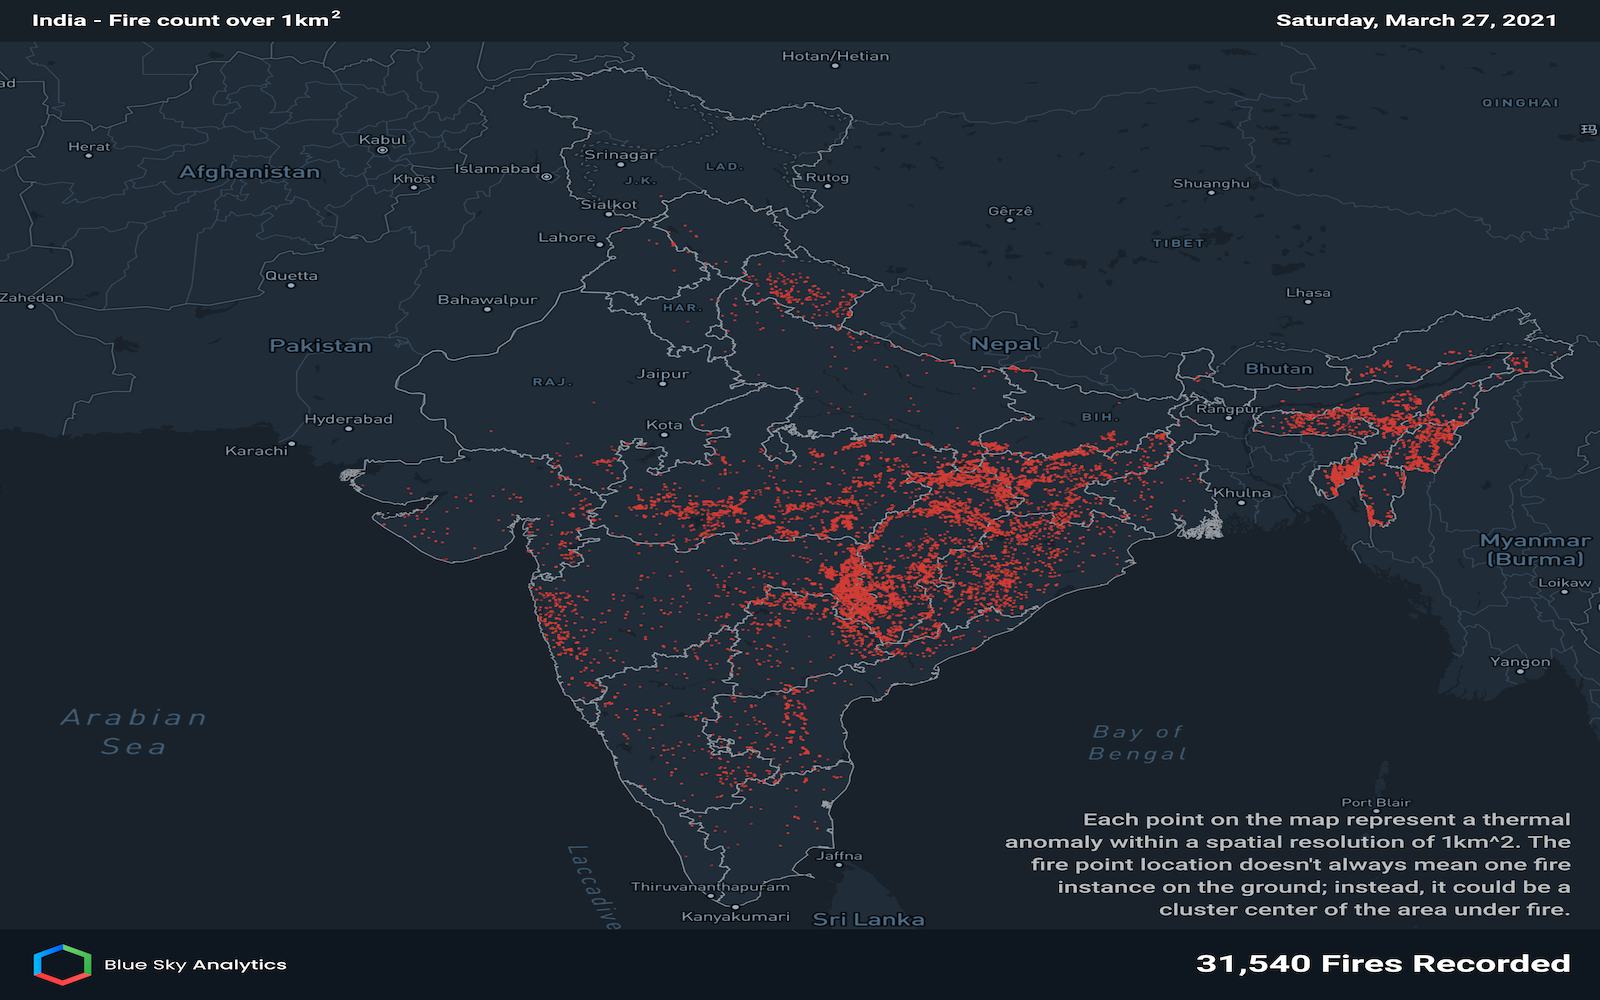Click the Shuanghu label
Screen dimensions: 1600x1000
coord(1211,184)
